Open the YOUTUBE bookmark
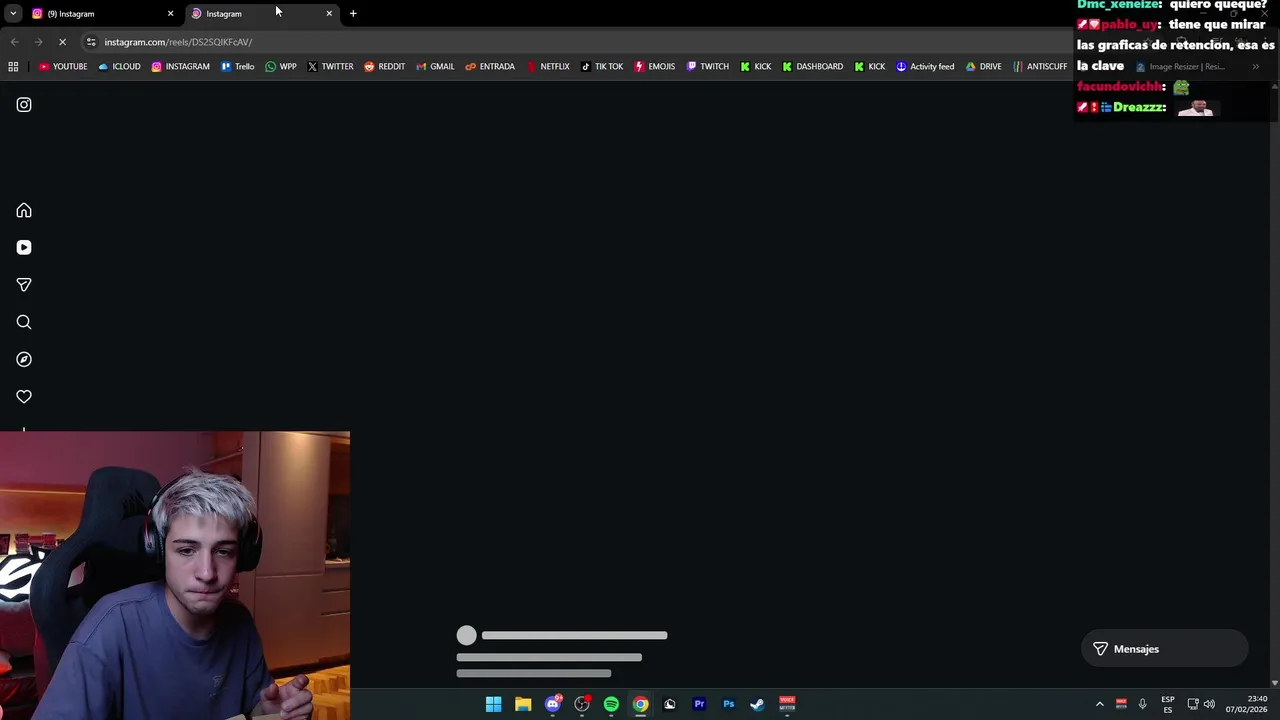1280x720 pixels. point(63,67)
